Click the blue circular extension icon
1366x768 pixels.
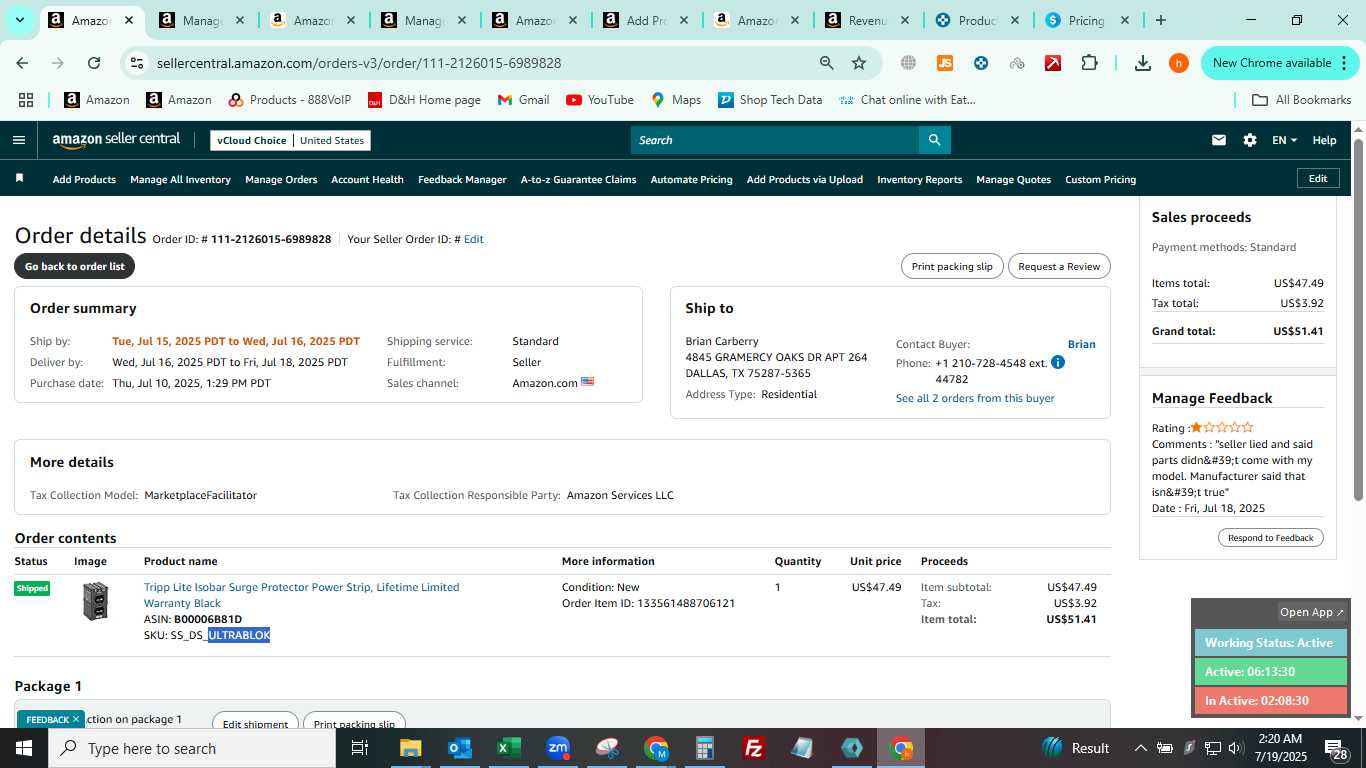pyautogui.click(x=981, y=63)
